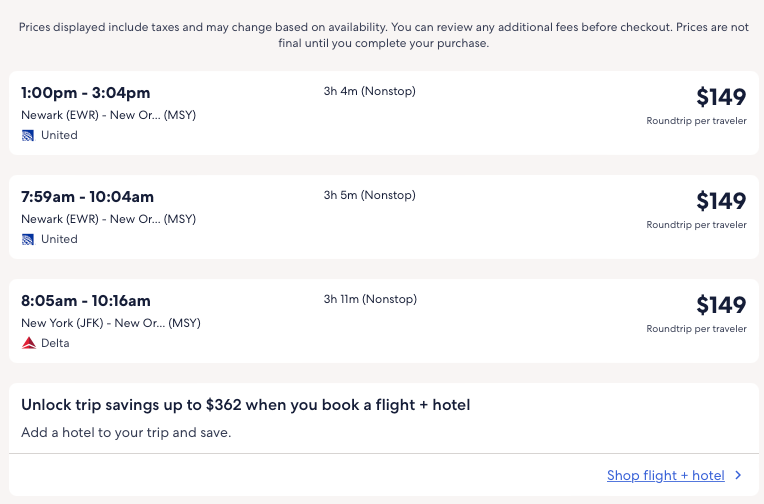The width and height of the screenshot is (764, 504).
Task: Click the $149 price on the Delta flight
Action: (721, 305)
